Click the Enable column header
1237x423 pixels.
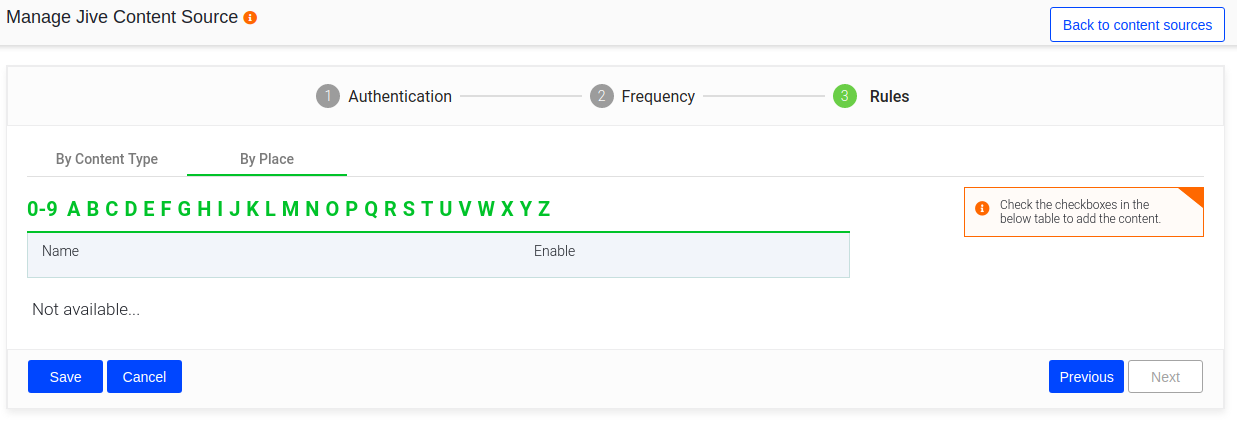tap(554, 251)
